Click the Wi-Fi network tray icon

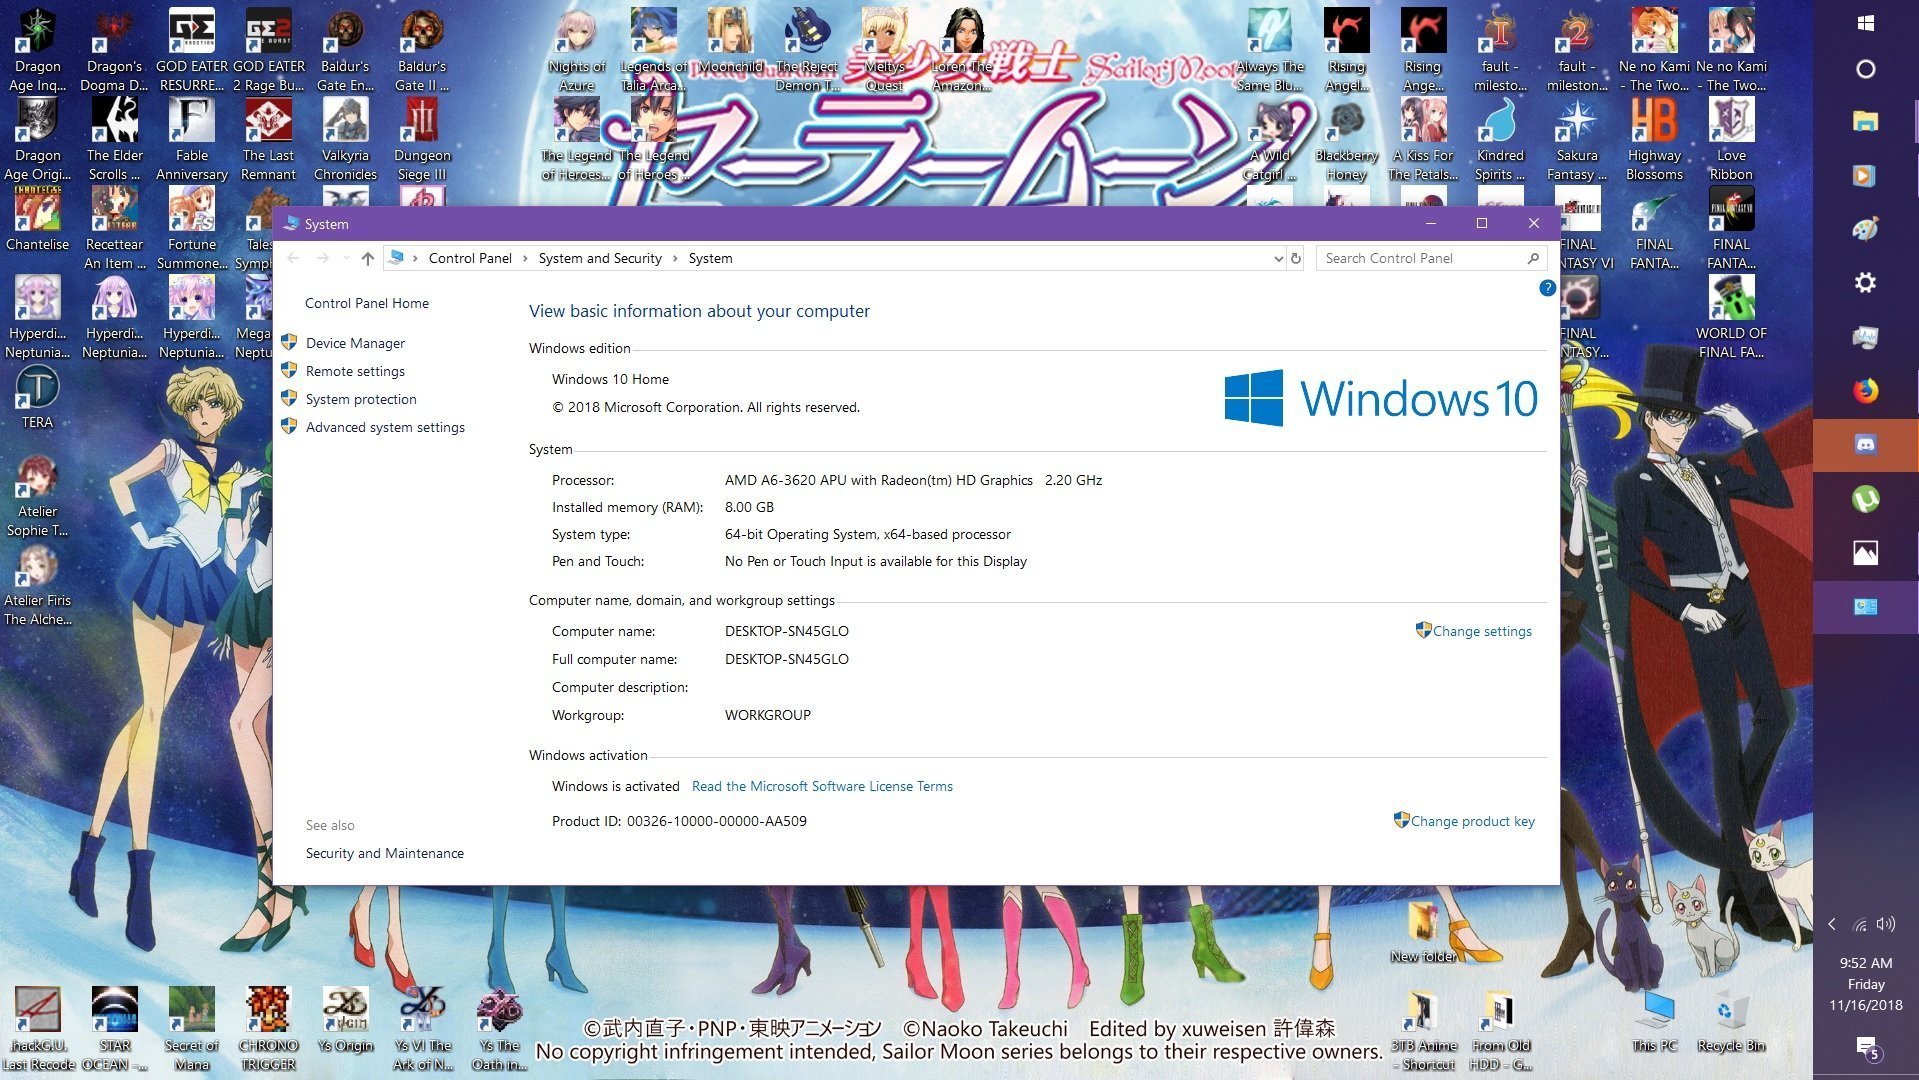tap(1859, 924)
